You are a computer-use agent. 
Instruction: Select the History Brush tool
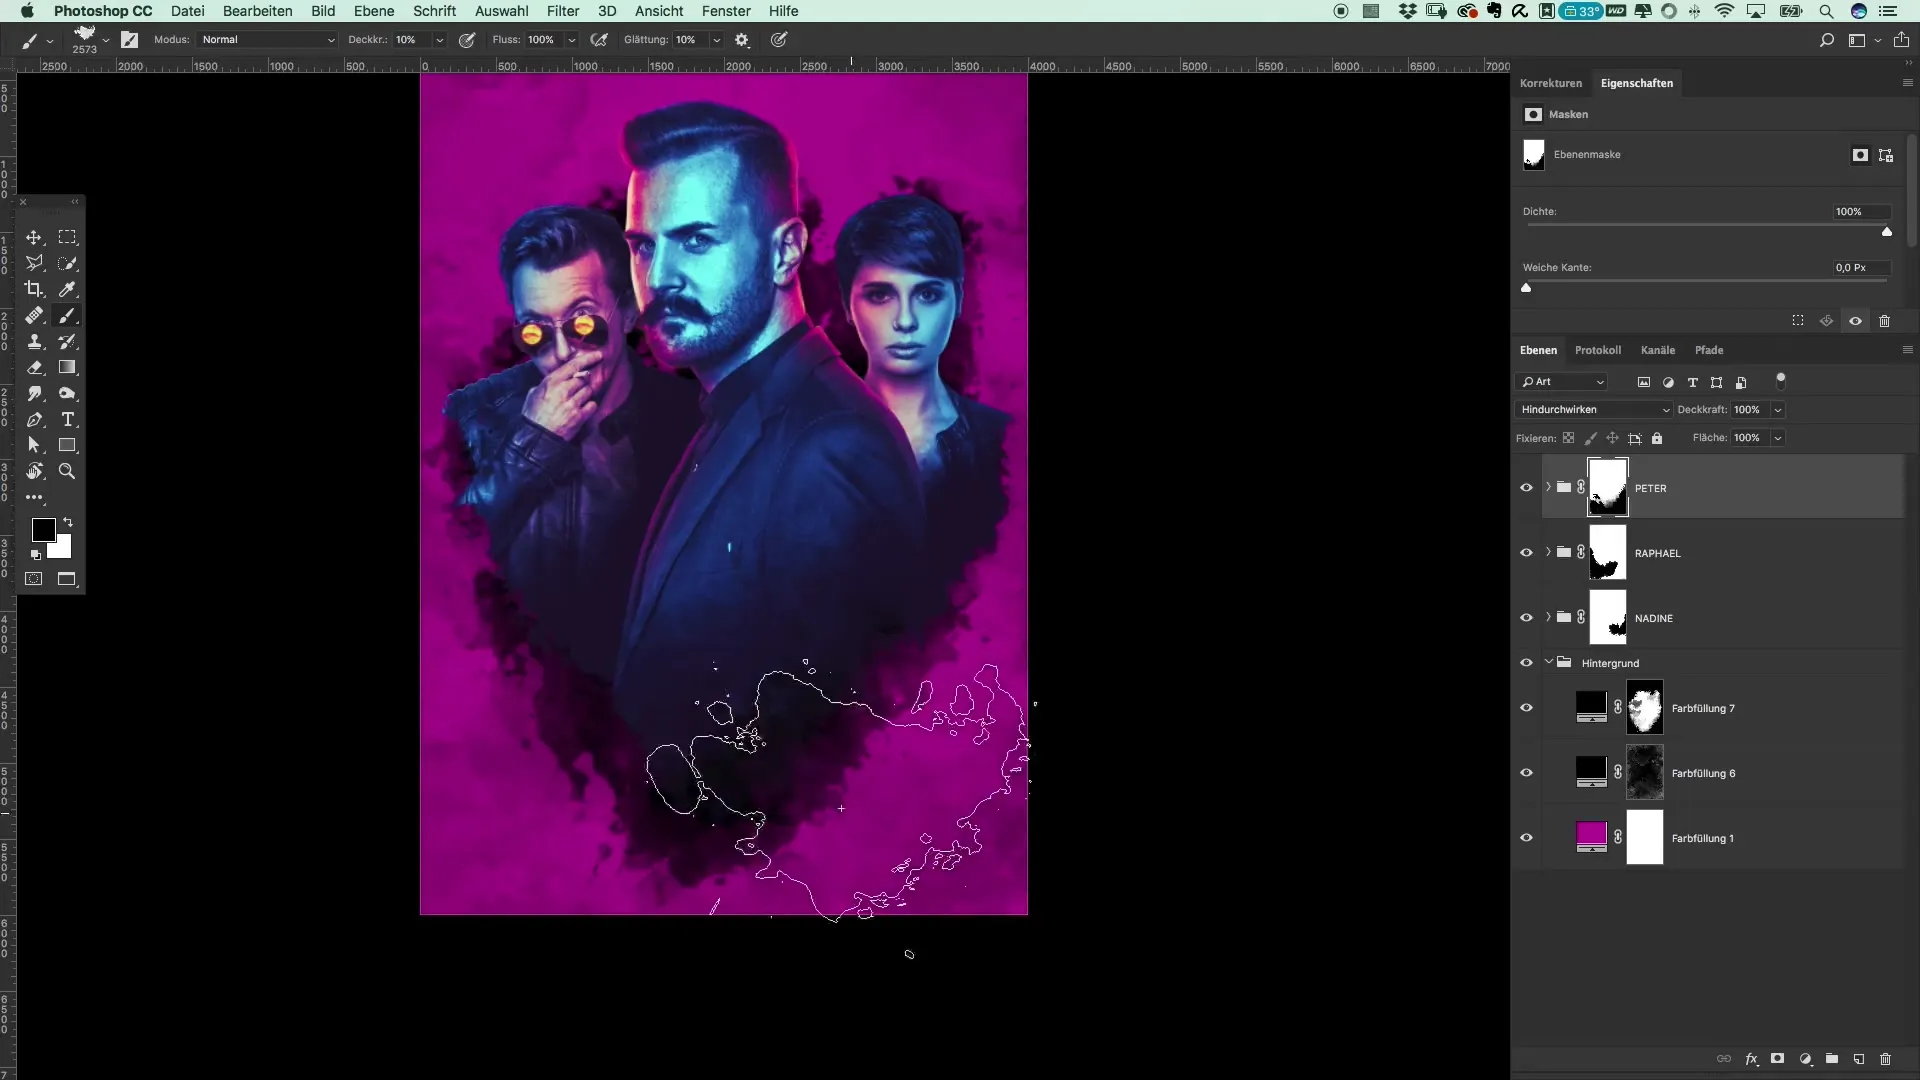(67, 341)
